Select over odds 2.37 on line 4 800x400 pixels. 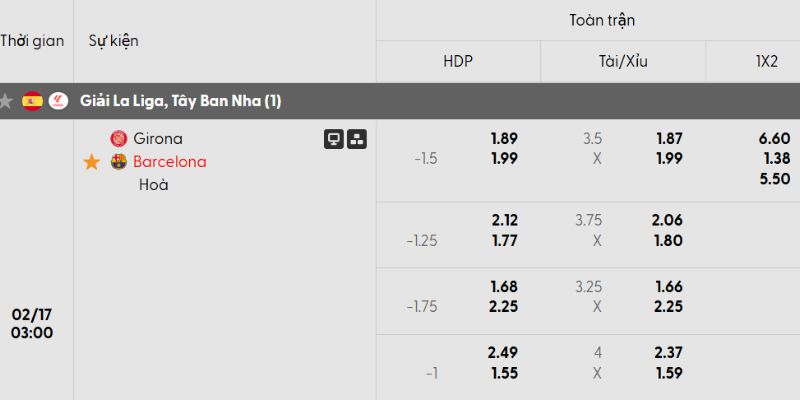pyautogui.click(x=667, y=351)
